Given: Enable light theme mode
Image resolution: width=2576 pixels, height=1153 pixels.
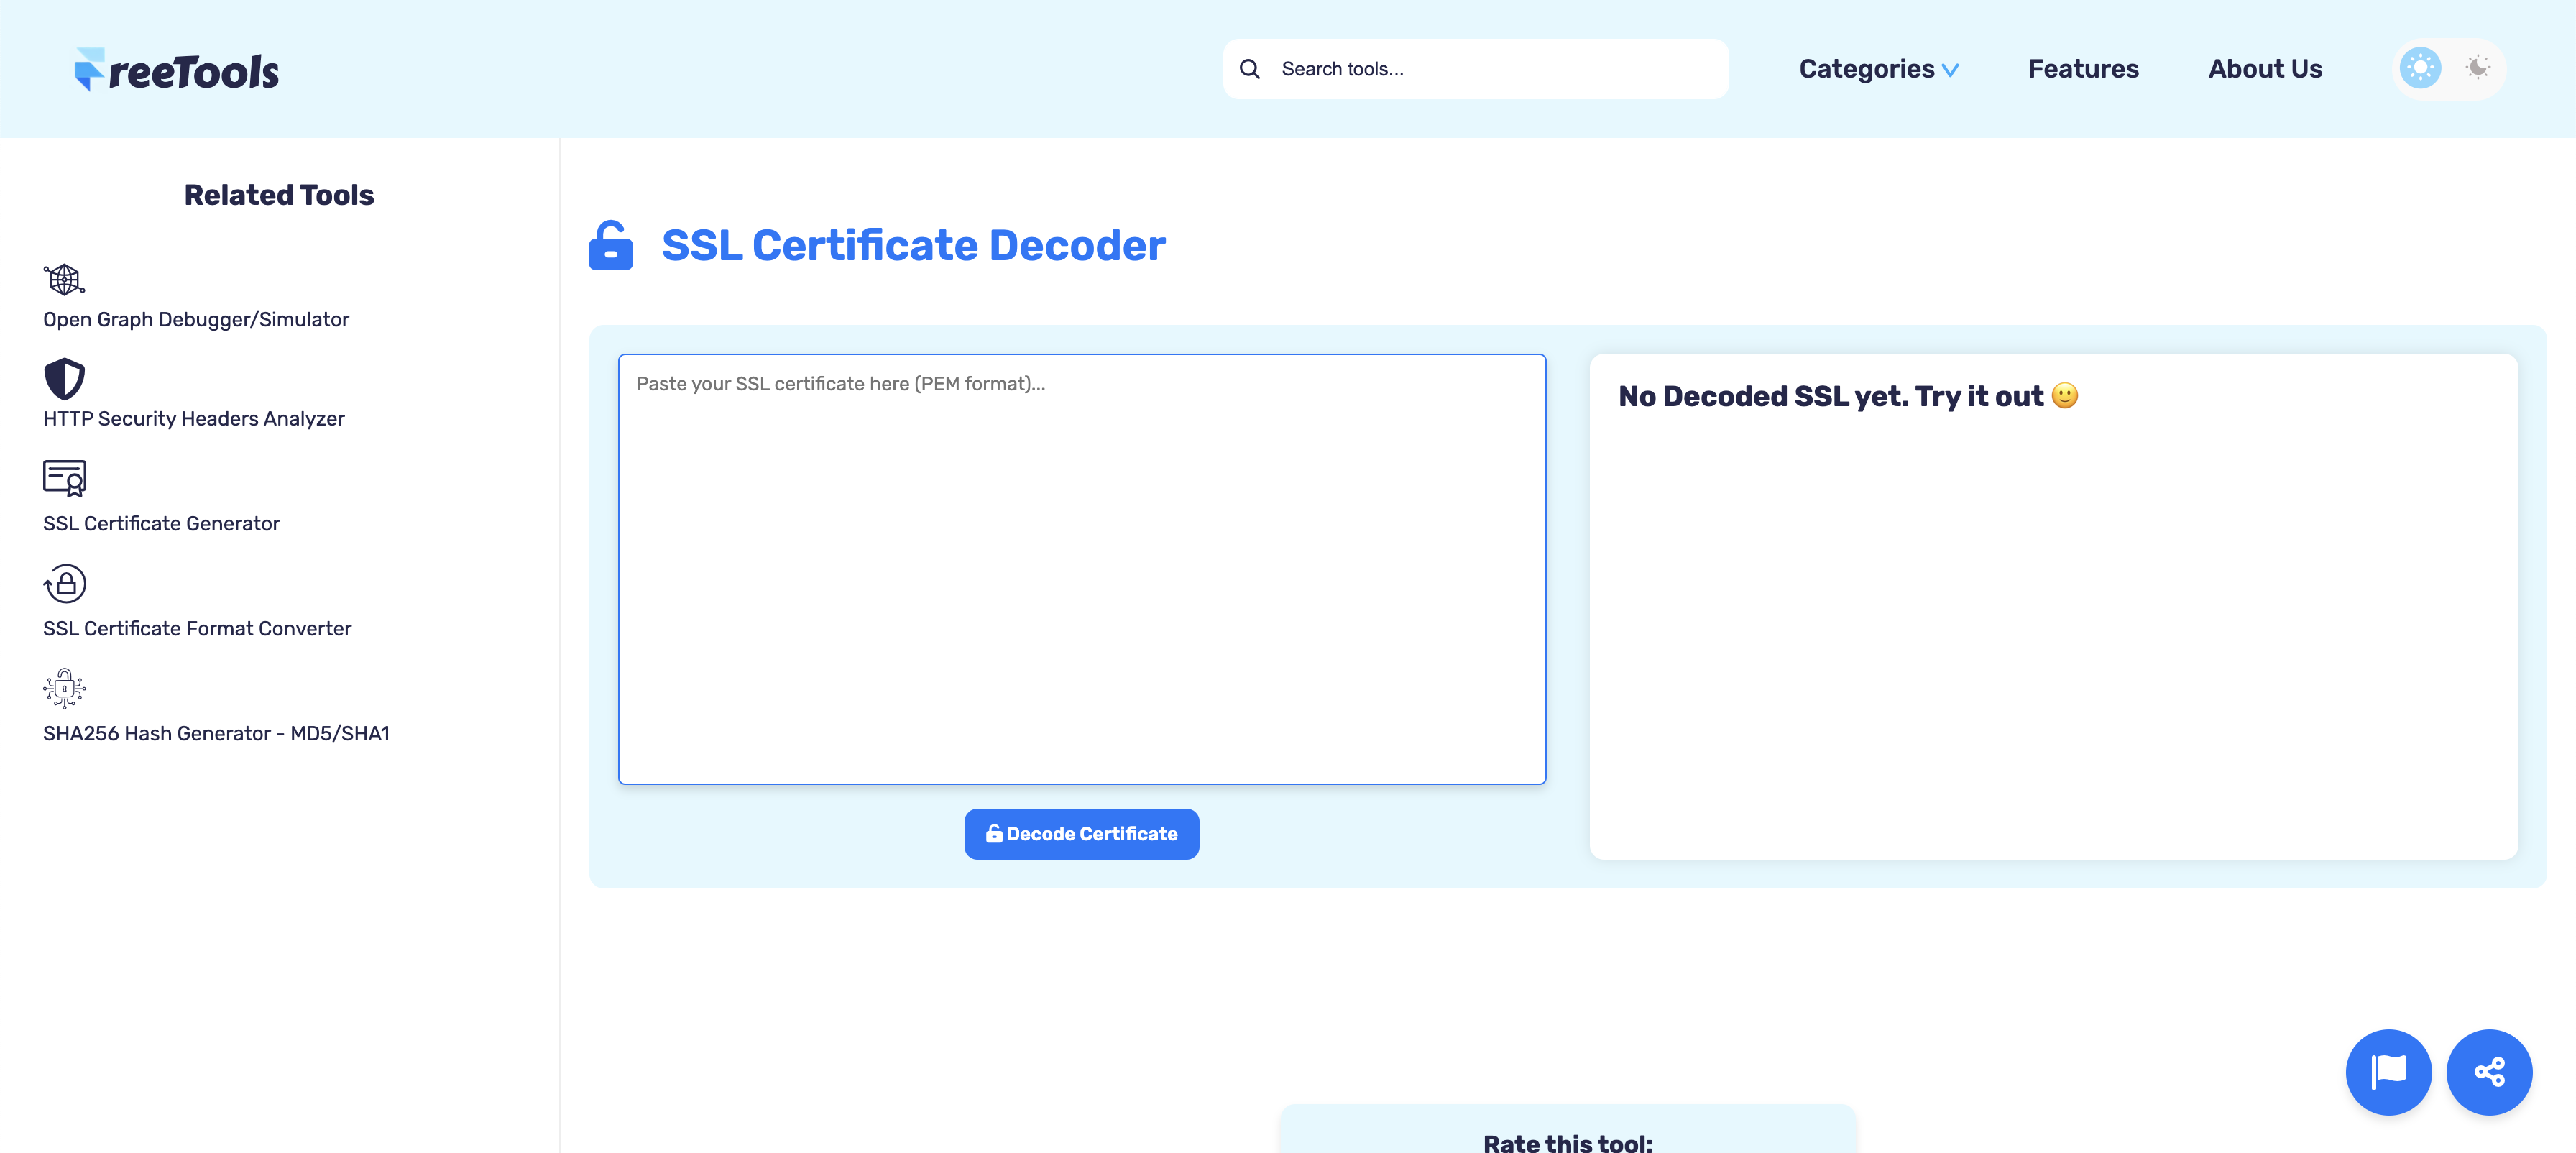Looking at the screenshot, I should tap(2419, 68).
